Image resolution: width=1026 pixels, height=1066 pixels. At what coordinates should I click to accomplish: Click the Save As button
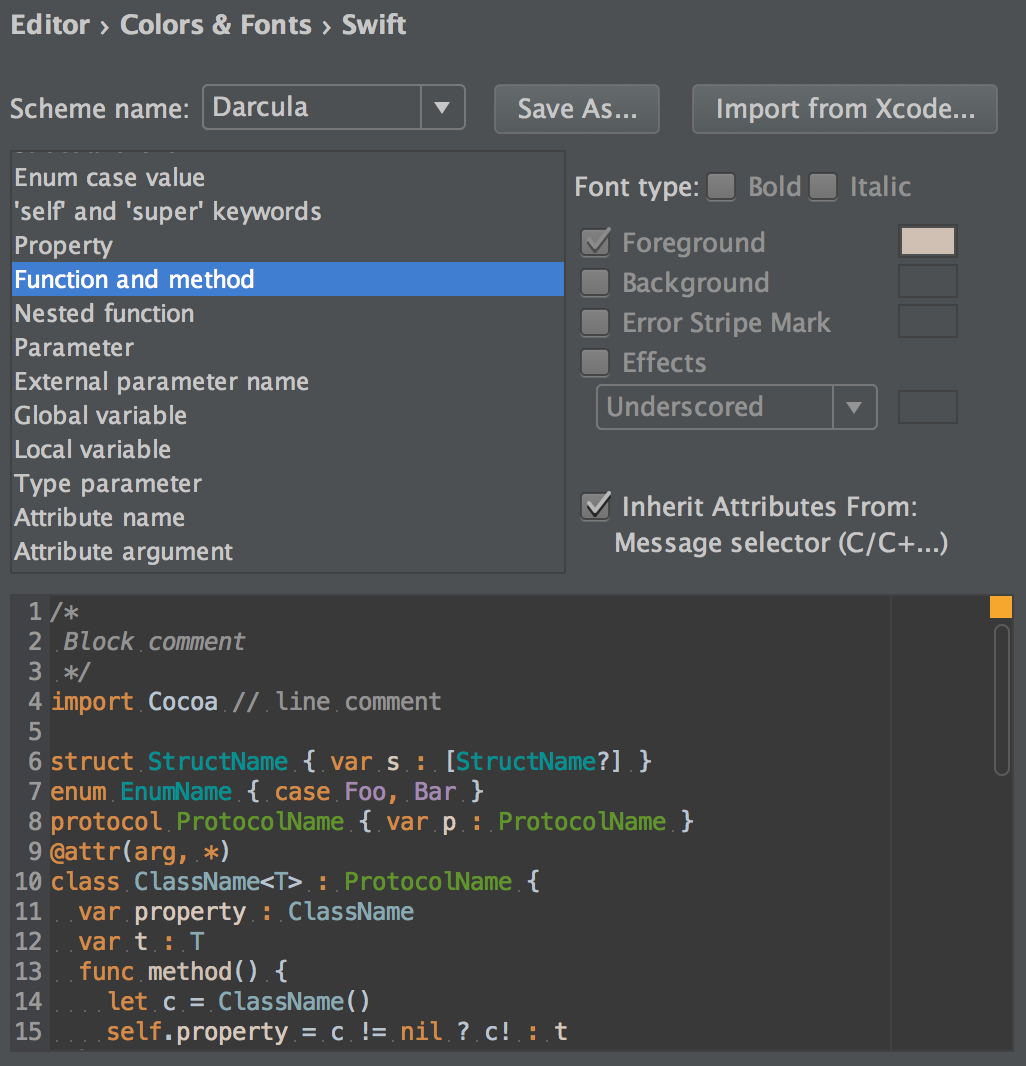coord(576,110)
